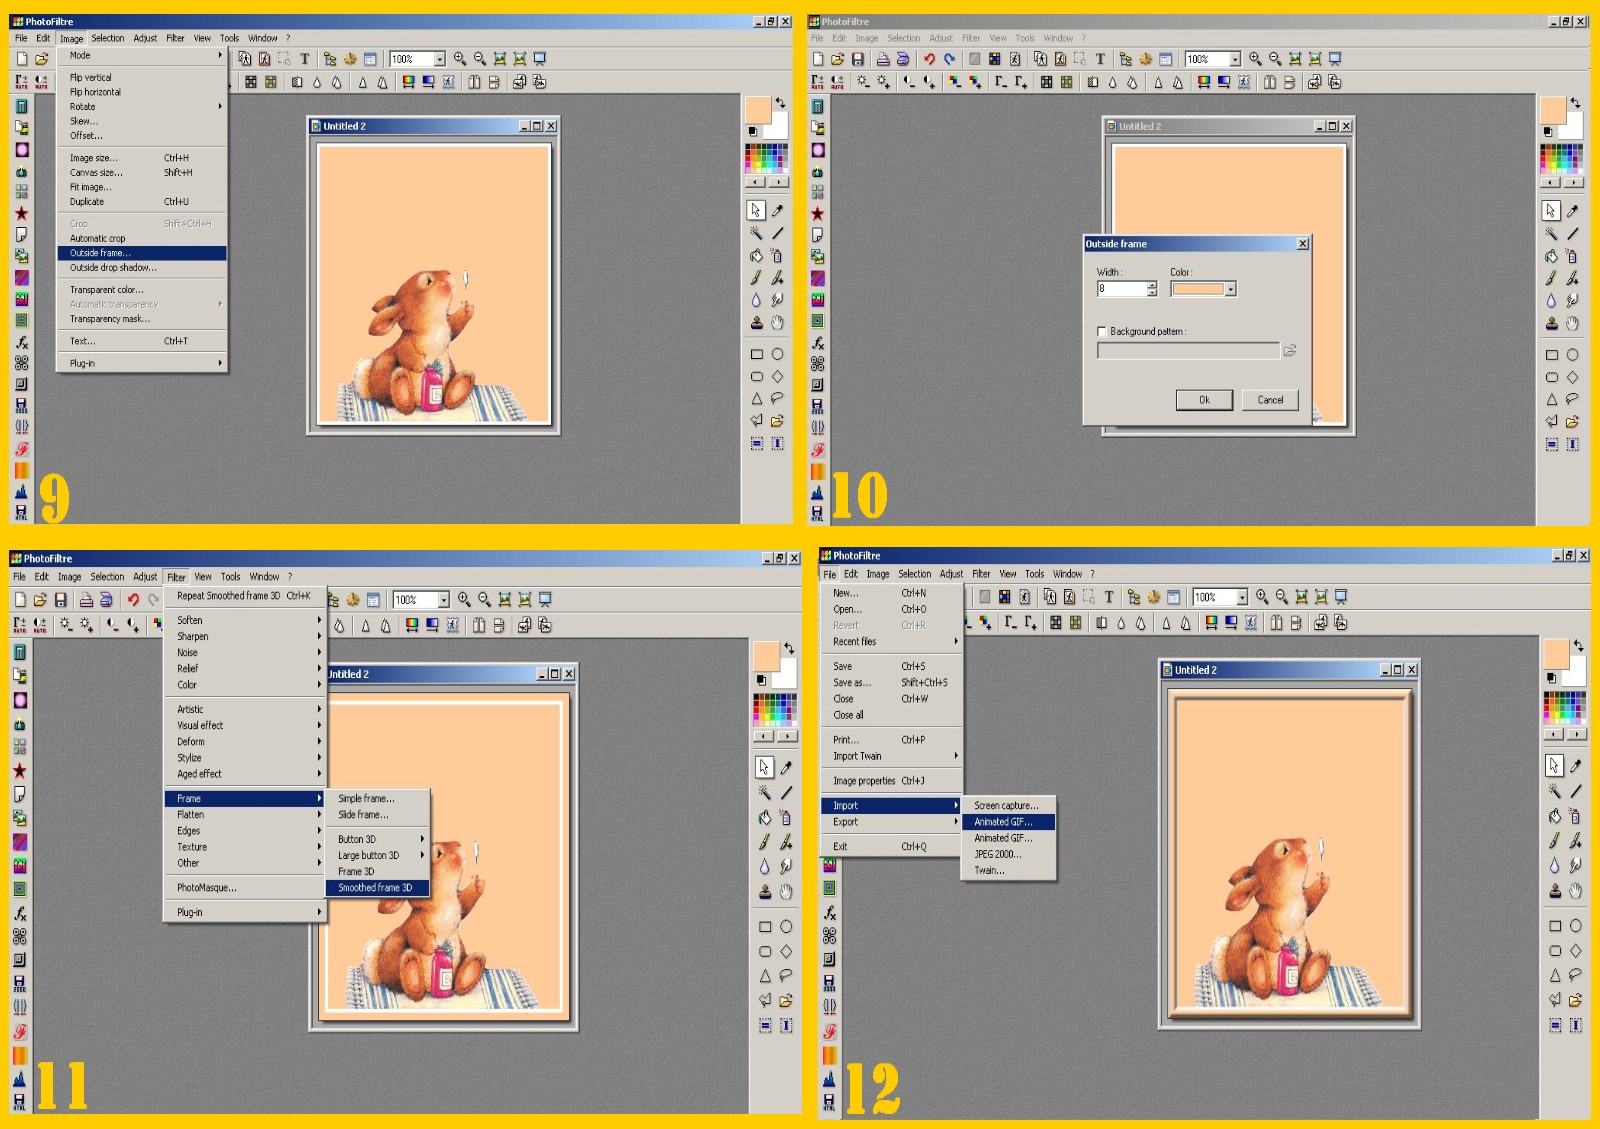
Task: Click the Width input field showing 8
Action: click(x=1121, y=289)
